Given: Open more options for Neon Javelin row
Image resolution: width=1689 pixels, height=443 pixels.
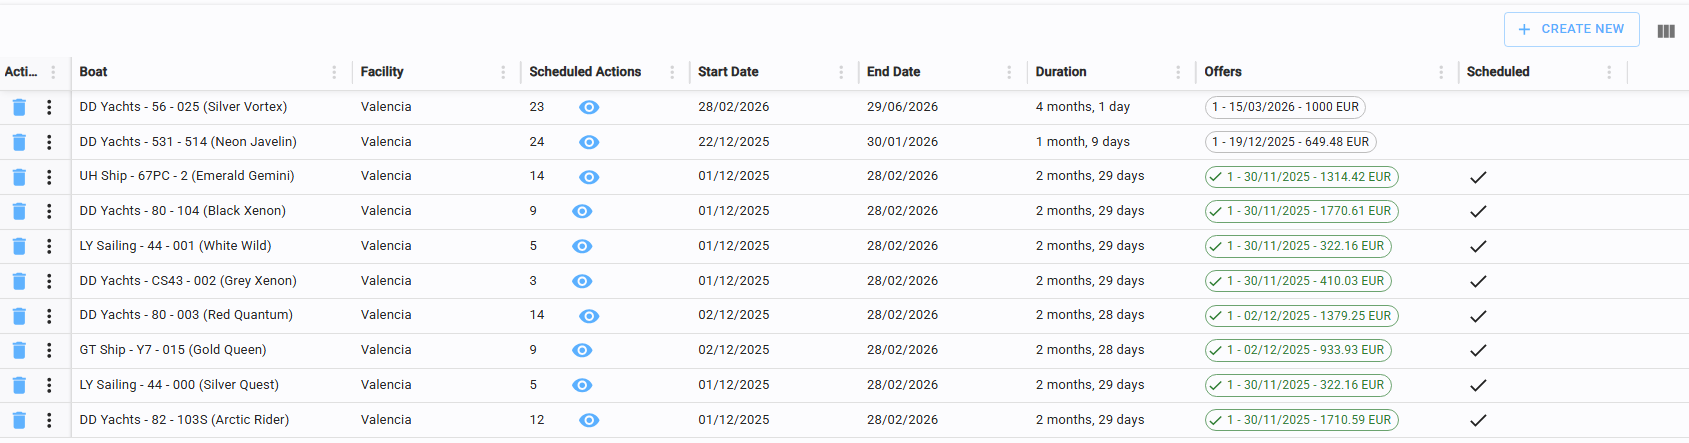Looking at the screenshot, I should coord(49,142).
